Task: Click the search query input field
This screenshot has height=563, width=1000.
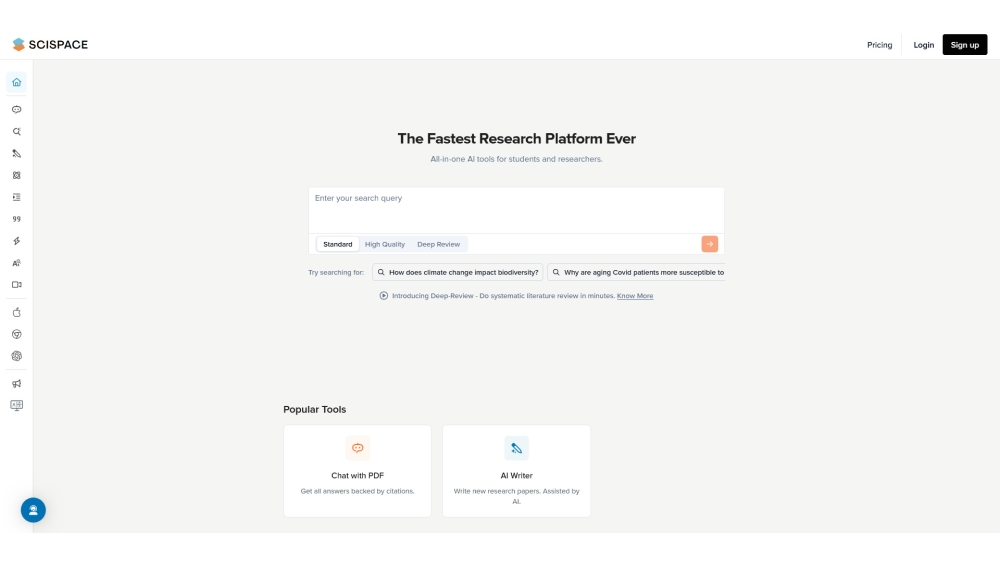Action: pyautogui.click(x=515, y=208)
